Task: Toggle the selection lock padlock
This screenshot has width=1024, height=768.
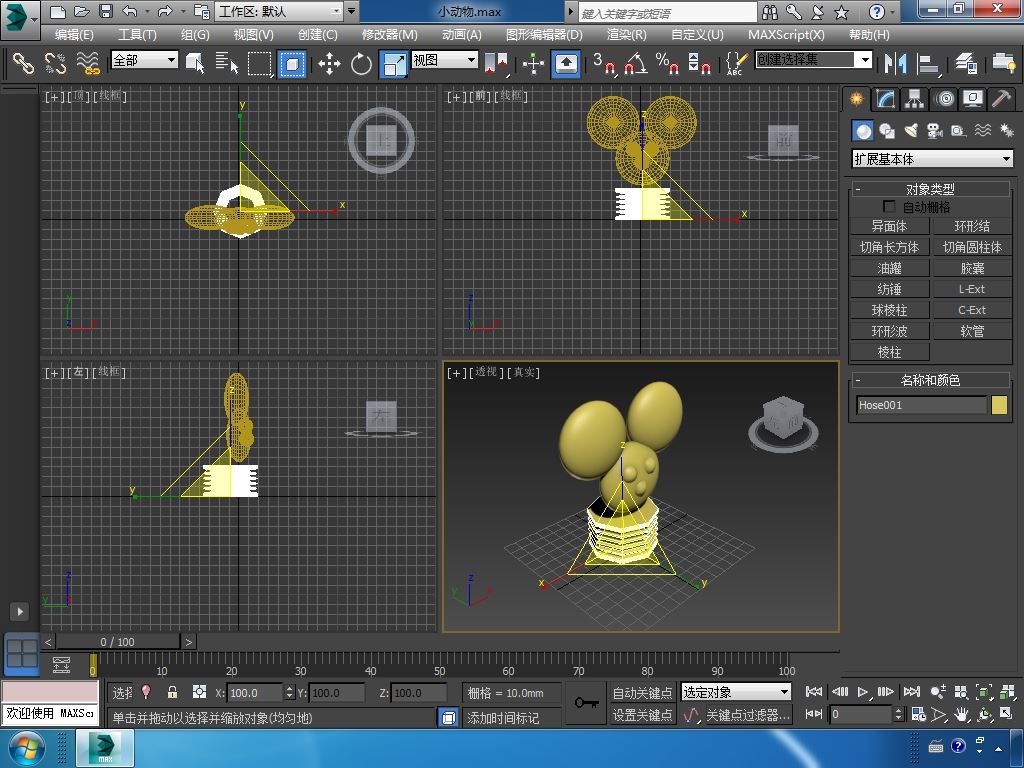Action: coord(172,692)
